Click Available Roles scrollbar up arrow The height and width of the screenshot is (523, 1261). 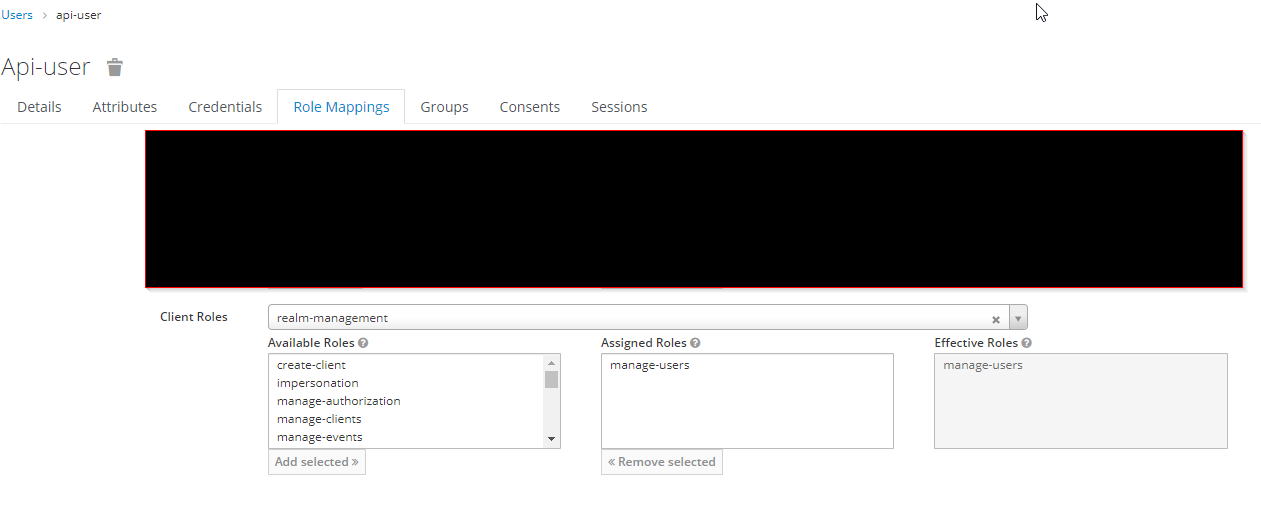[551, 363]
